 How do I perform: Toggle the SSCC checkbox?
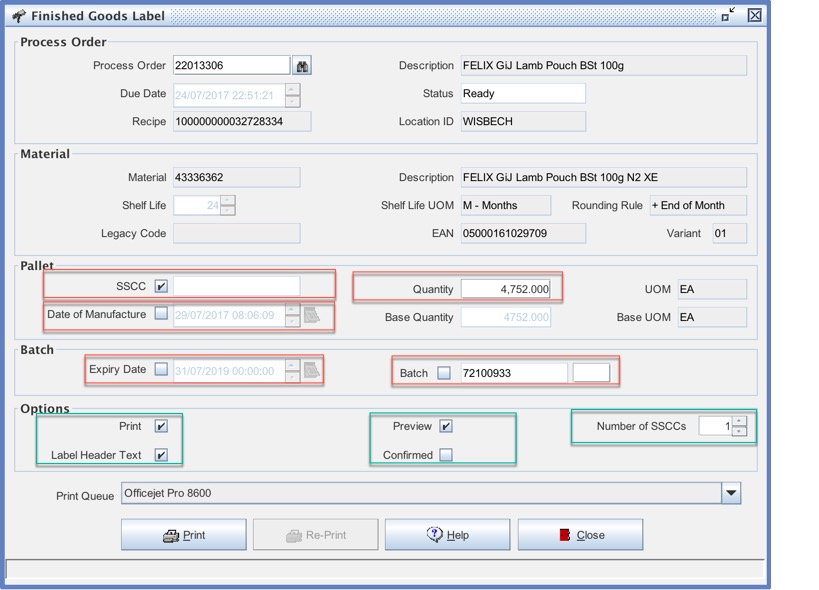[161, 287]
